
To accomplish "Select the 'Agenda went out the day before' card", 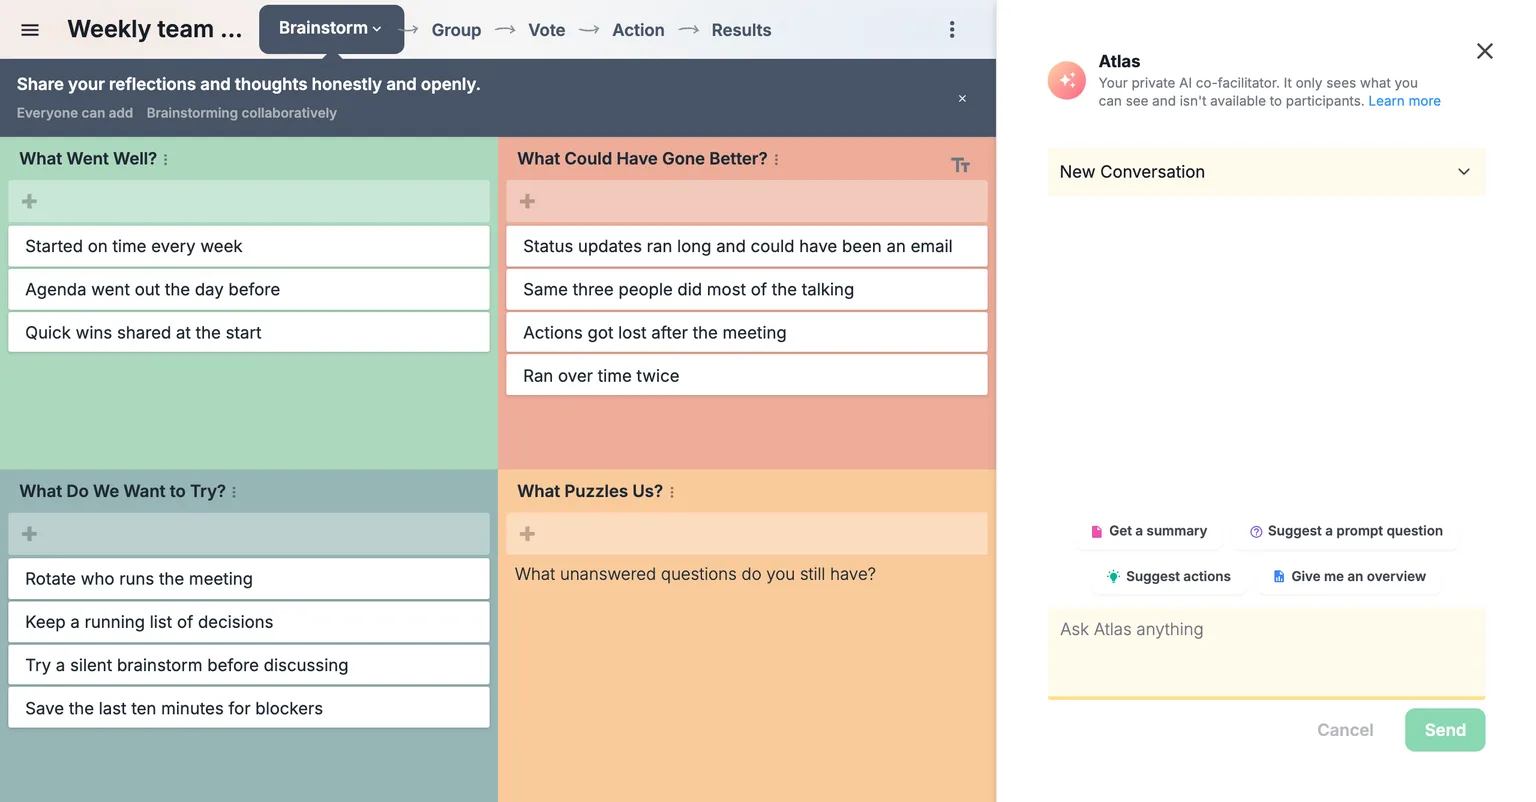I will click(249, 289).
